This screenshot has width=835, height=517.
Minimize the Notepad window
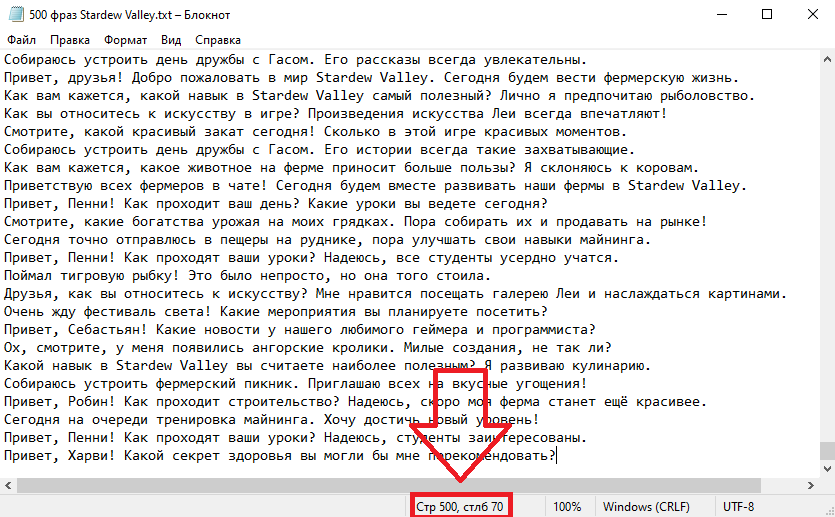[x=720, y=14]
